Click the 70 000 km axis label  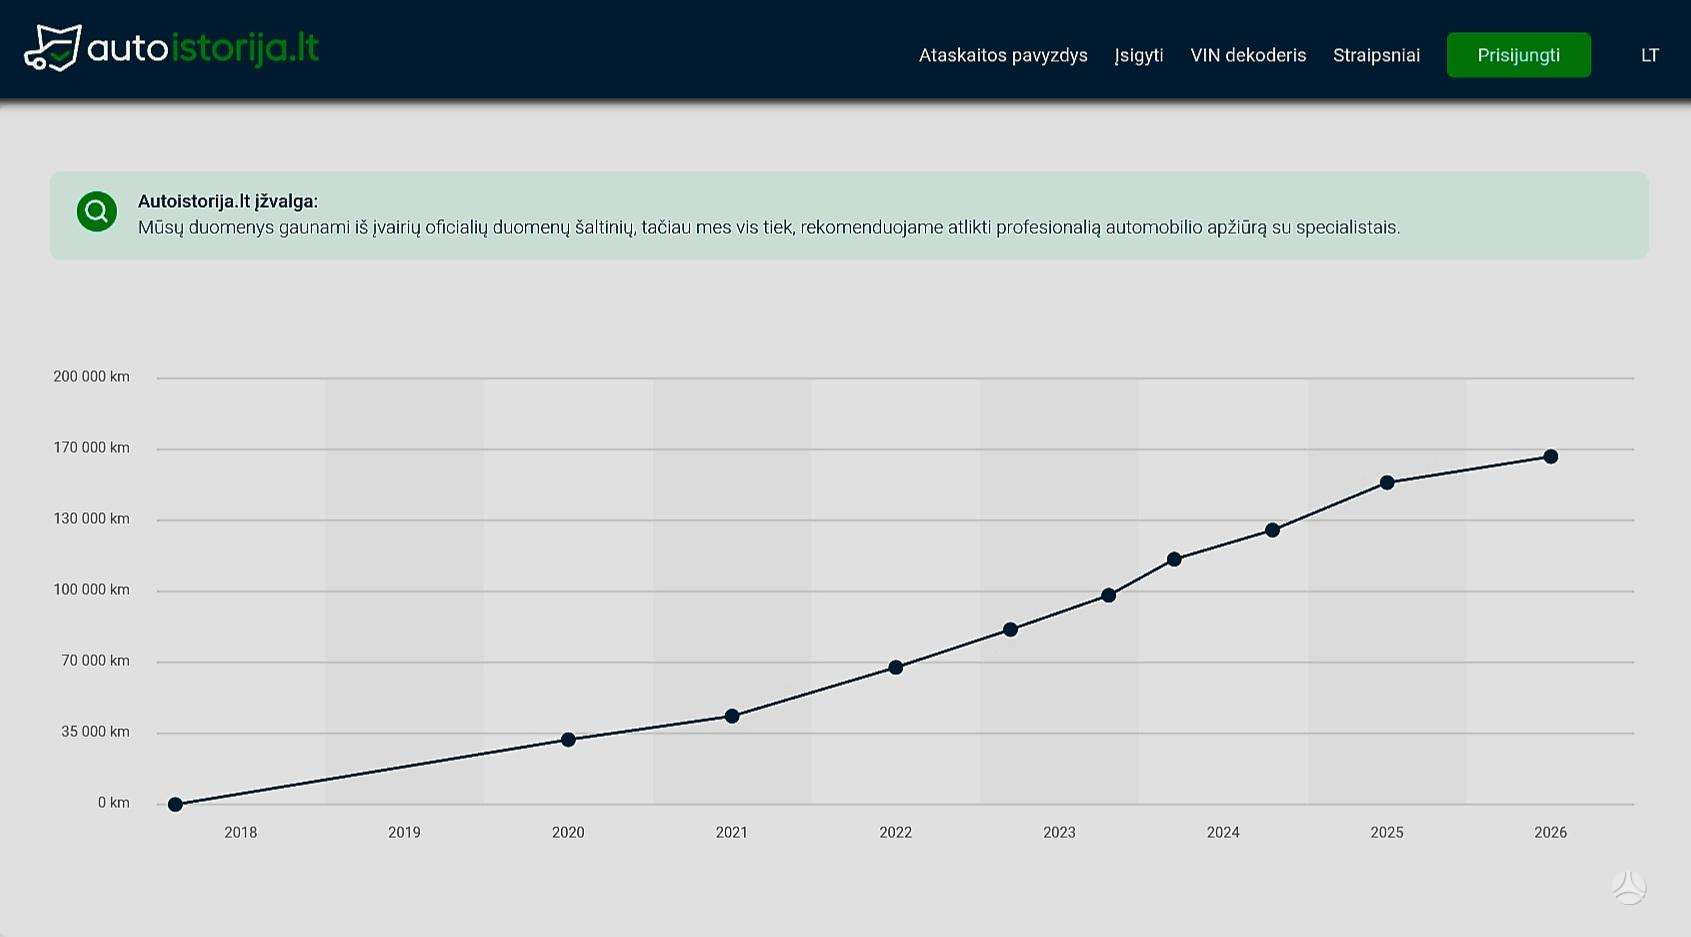[x=95, y=661]
